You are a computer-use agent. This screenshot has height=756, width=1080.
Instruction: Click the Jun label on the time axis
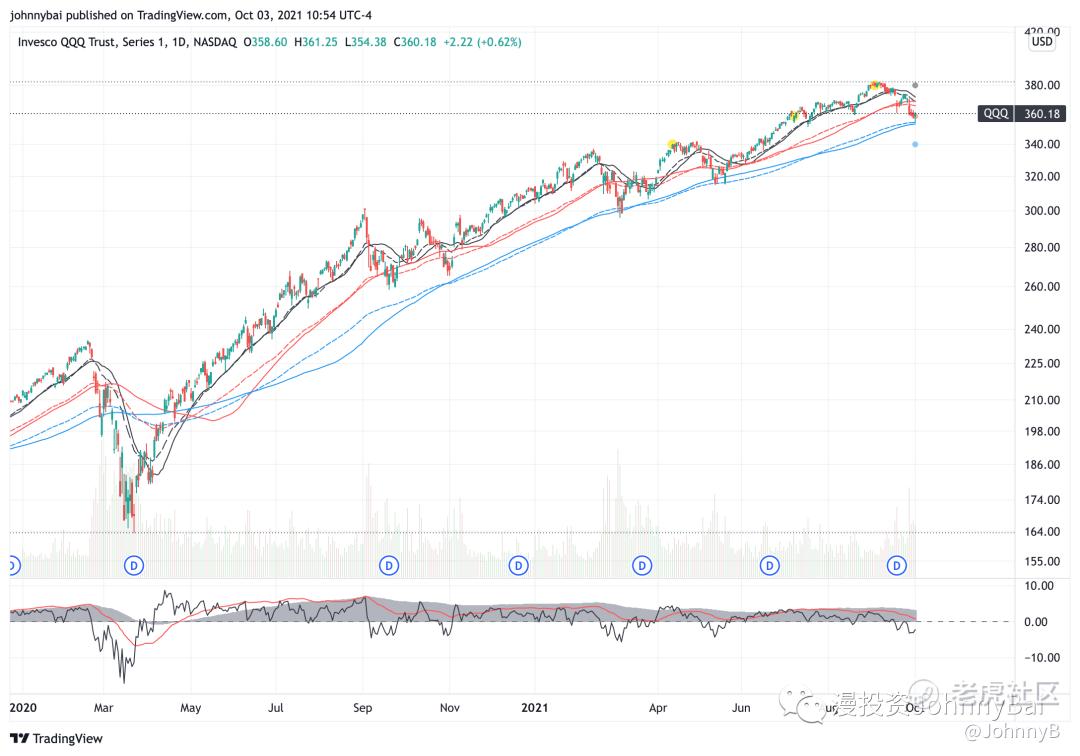click(x=741, y=708)
